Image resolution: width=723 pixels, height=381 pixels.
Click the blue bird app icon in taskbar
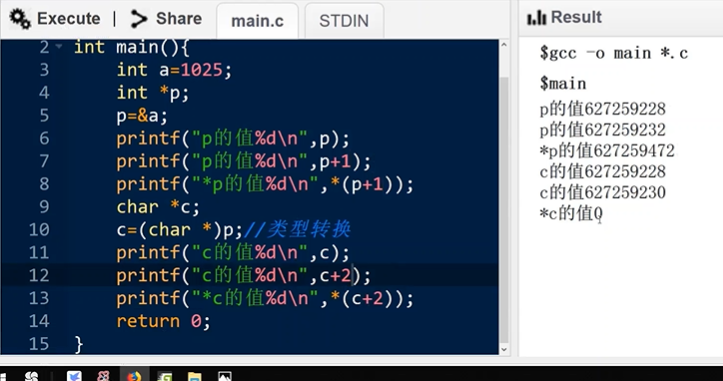[74, 376]
